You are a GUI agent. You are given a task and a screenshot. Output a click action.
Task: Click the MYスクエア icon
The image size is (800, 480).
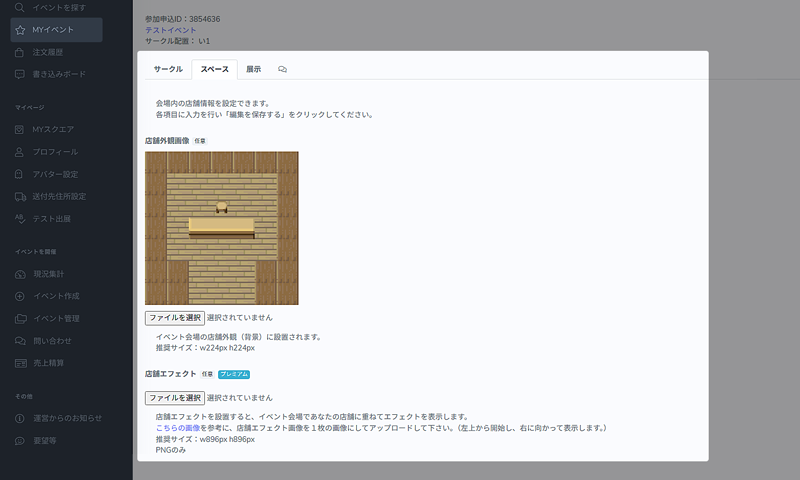click(20, 129)
